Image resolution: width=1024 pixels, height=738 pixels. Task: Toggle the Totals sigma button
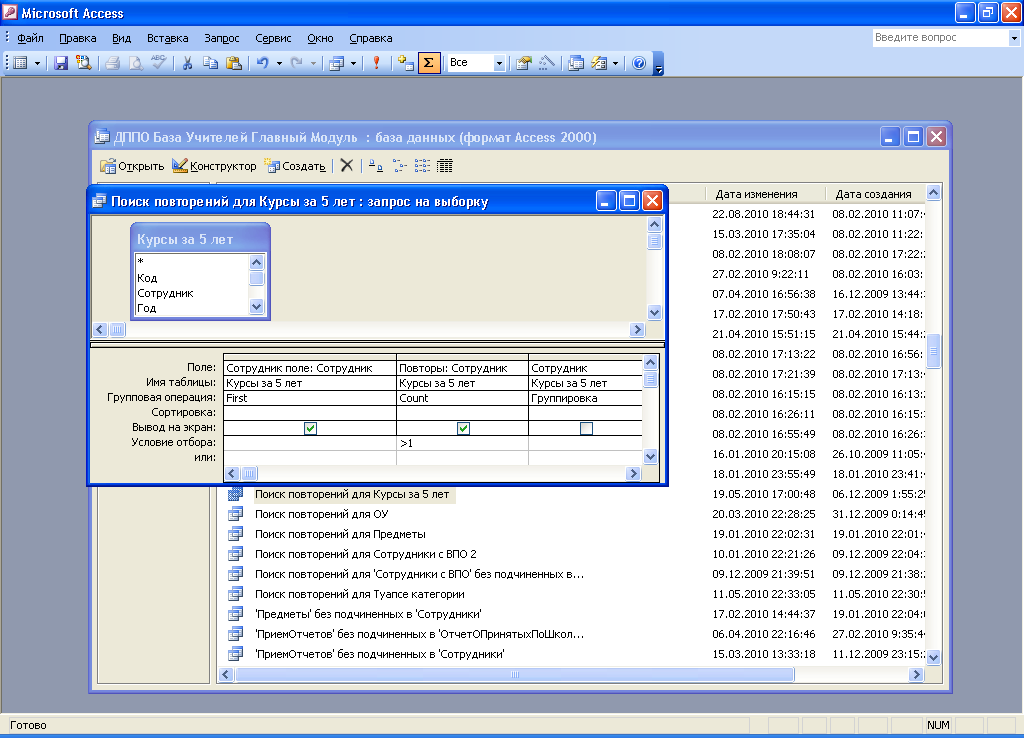click(428, 63)
